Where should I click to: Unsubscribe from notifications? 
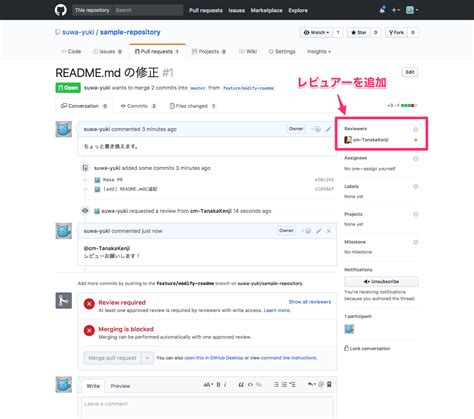(x=381, y=282)
